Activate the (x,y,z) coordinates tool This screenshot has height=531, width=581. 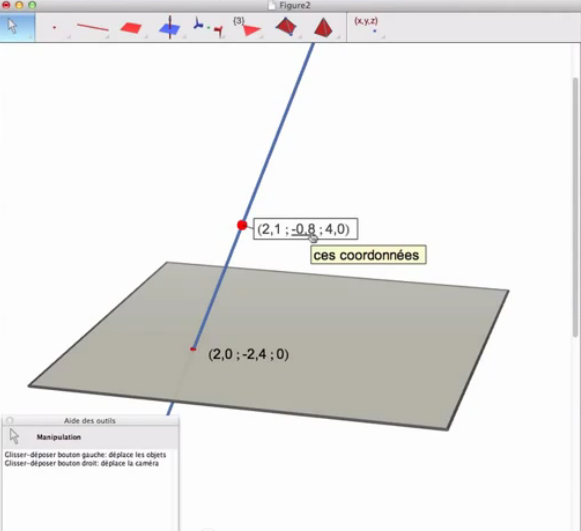(367, 25)
